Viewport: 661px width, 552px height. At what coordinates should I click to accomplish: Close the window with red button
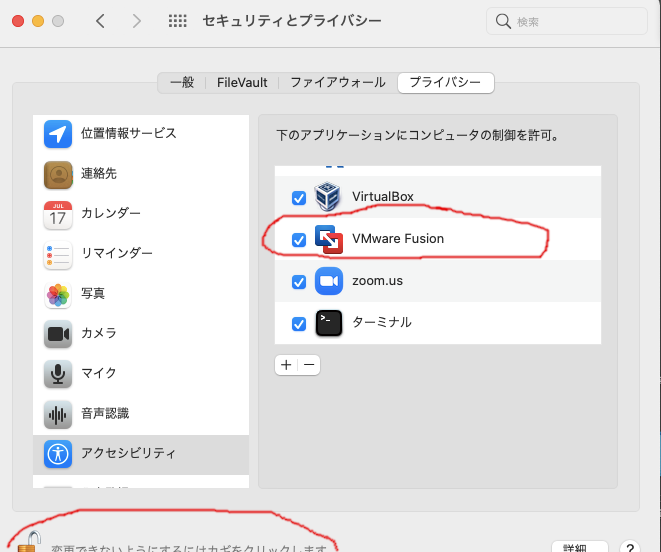[18, 21]
